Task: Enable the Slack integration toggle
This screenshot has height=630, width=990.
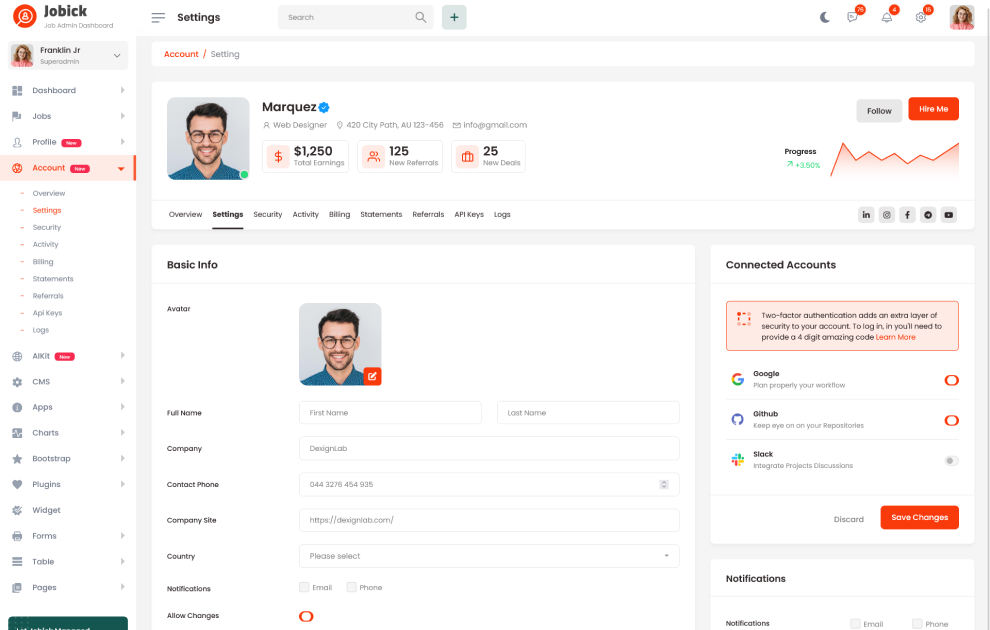Action: click(951, 460)
